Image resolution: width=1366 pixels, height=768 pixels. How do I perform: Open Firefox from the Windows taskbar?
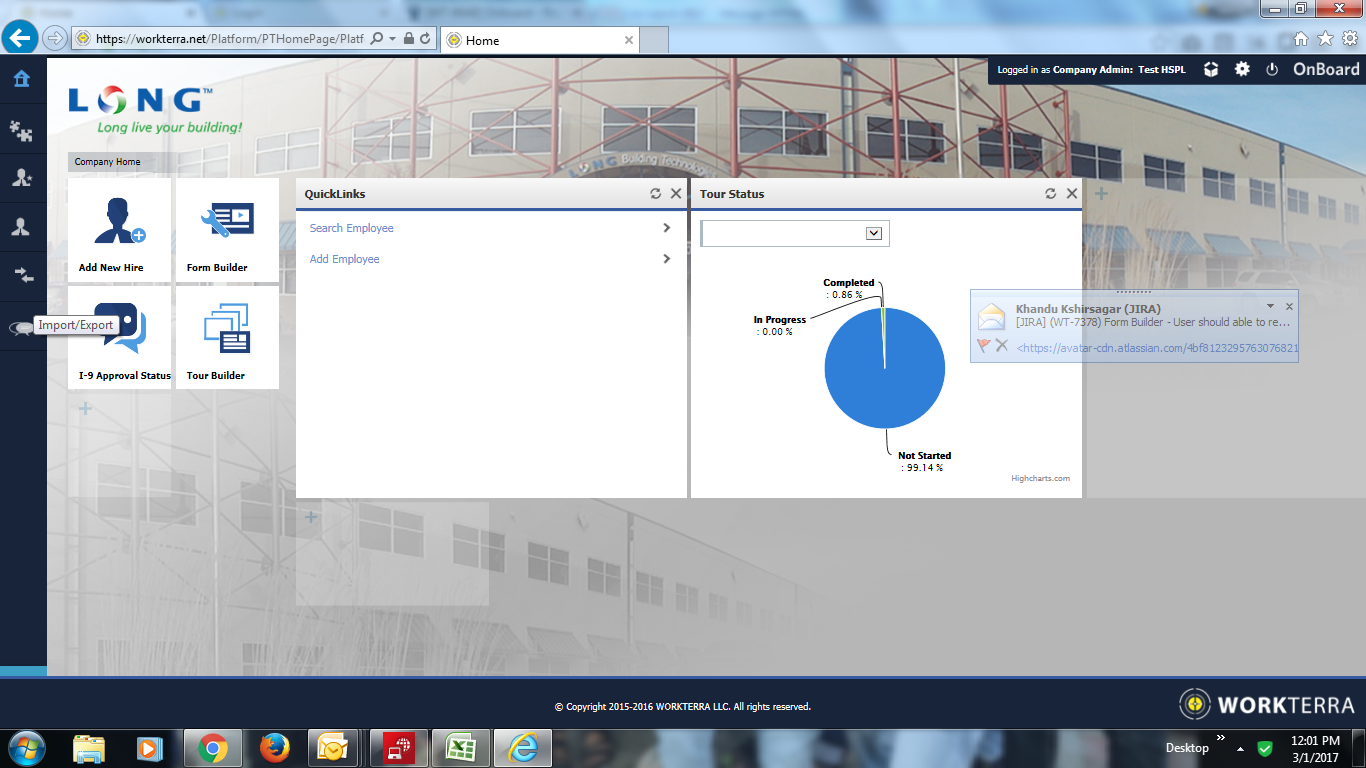(x=274, y=747)
